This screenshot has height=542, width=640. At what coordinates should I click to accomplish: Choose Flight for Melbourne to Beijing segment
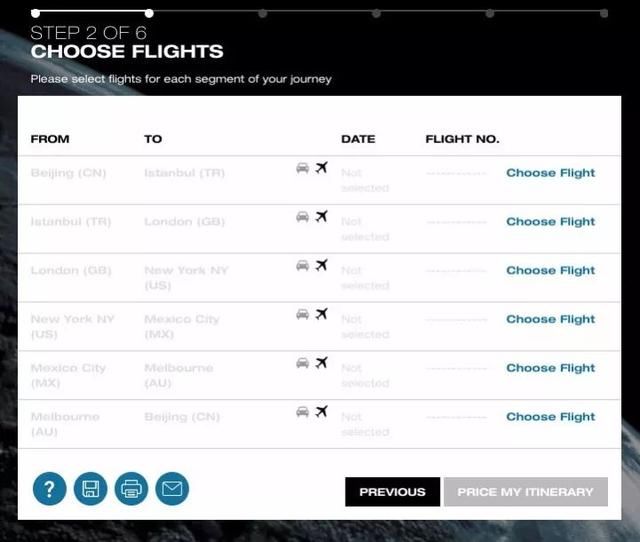[551, 417]
